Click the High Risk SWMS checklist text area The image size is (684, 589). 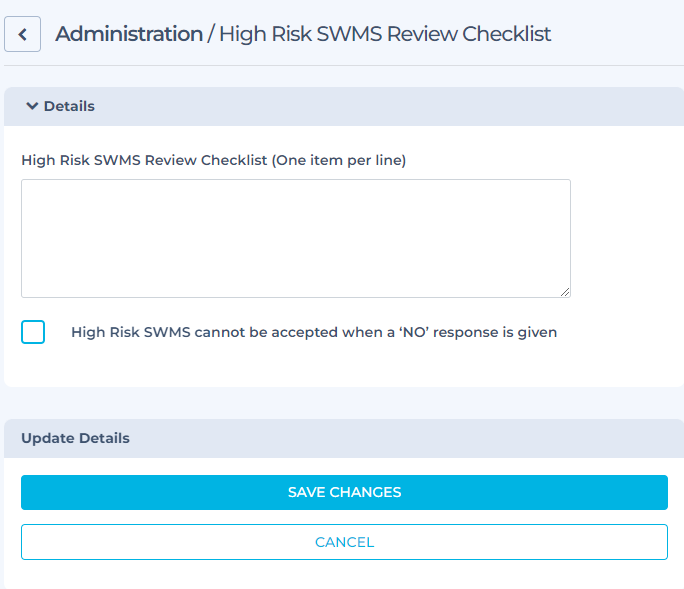(x=295, y=238)
